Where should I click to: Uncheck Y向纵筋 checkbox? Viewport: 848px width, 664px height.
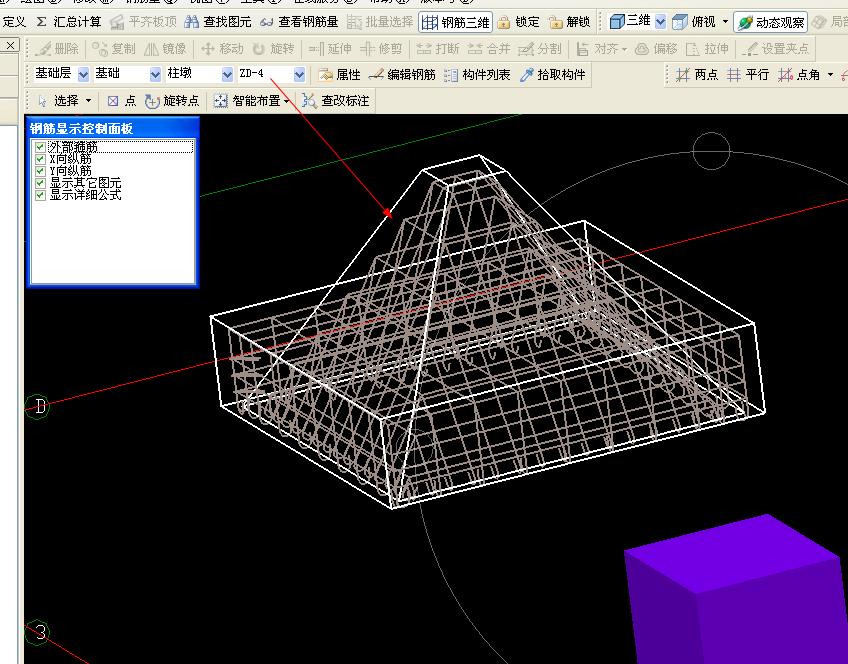[39, 171]
